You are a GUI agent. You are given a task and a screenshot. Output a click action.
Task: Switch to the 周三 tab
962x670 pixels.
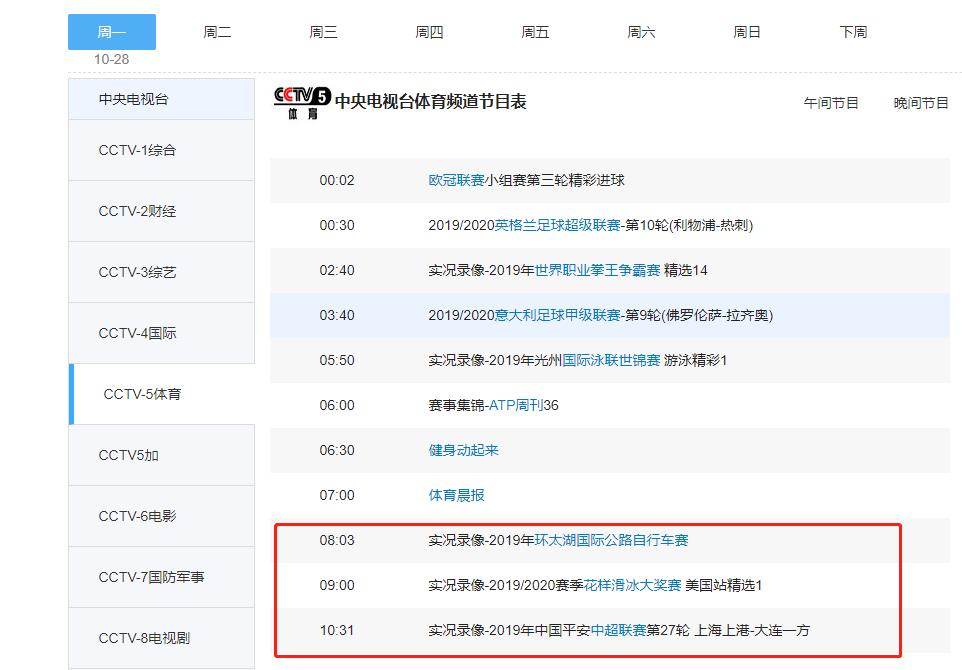pyautogui.click(x=326, y=31)
